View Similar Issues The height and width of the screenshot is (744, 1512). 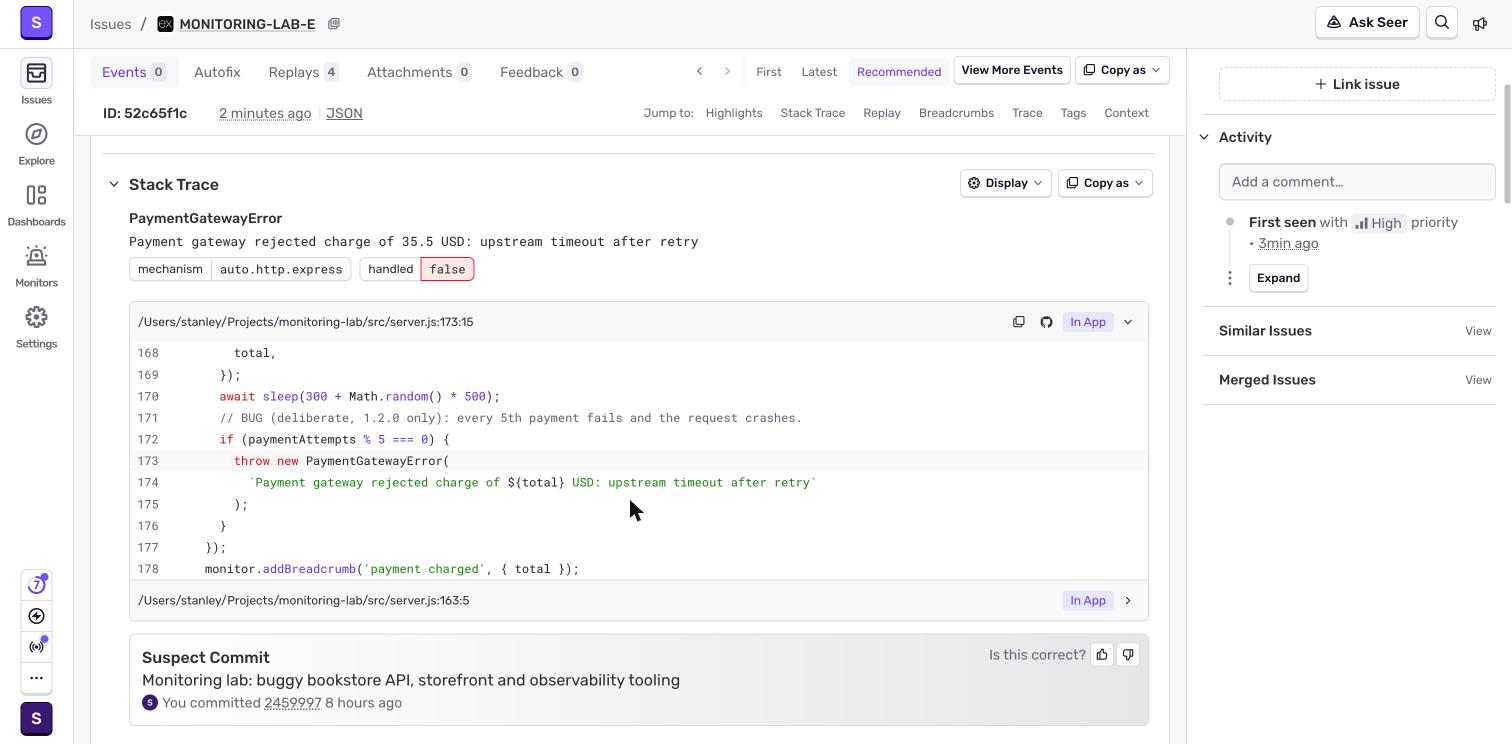pos(1478,331)
